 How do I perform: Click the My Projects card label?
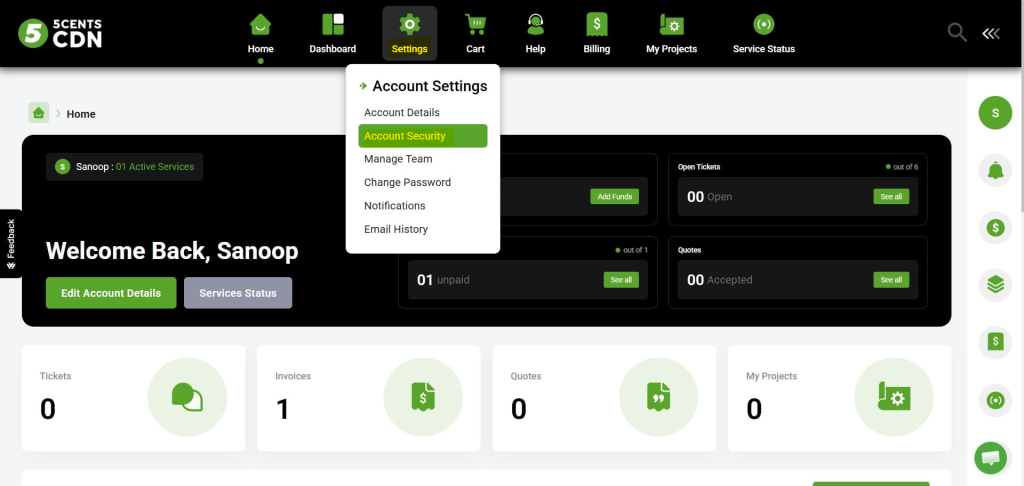tap(771, 376)
